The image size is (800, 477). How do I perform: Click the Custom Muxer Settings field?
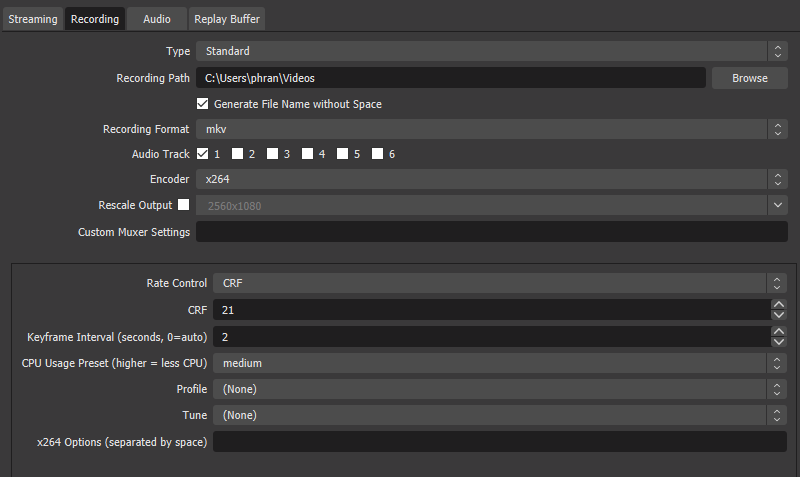(x=491, y=232)
